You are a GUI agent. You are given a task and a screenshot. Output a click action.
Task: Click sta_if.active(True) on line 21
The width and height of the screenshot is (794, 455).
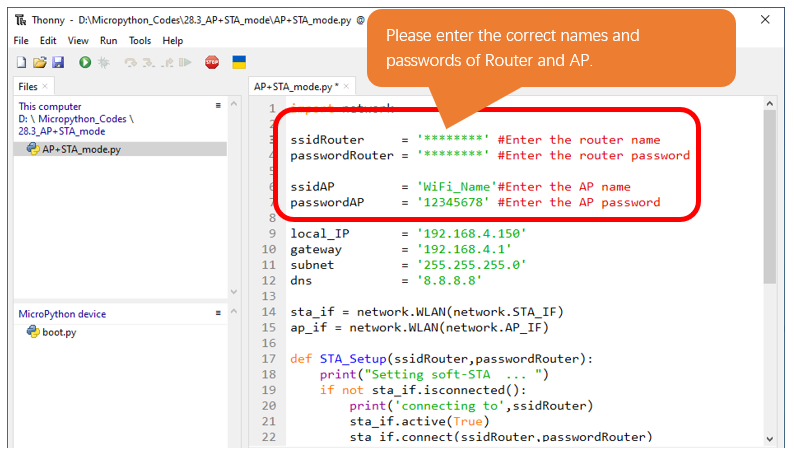419,422
